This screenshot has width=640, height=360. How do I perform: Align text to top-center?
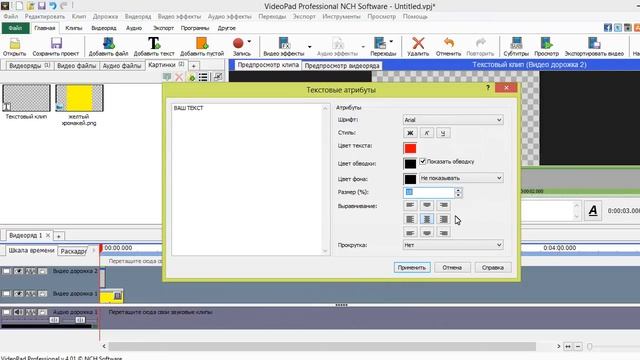(427, 205)
